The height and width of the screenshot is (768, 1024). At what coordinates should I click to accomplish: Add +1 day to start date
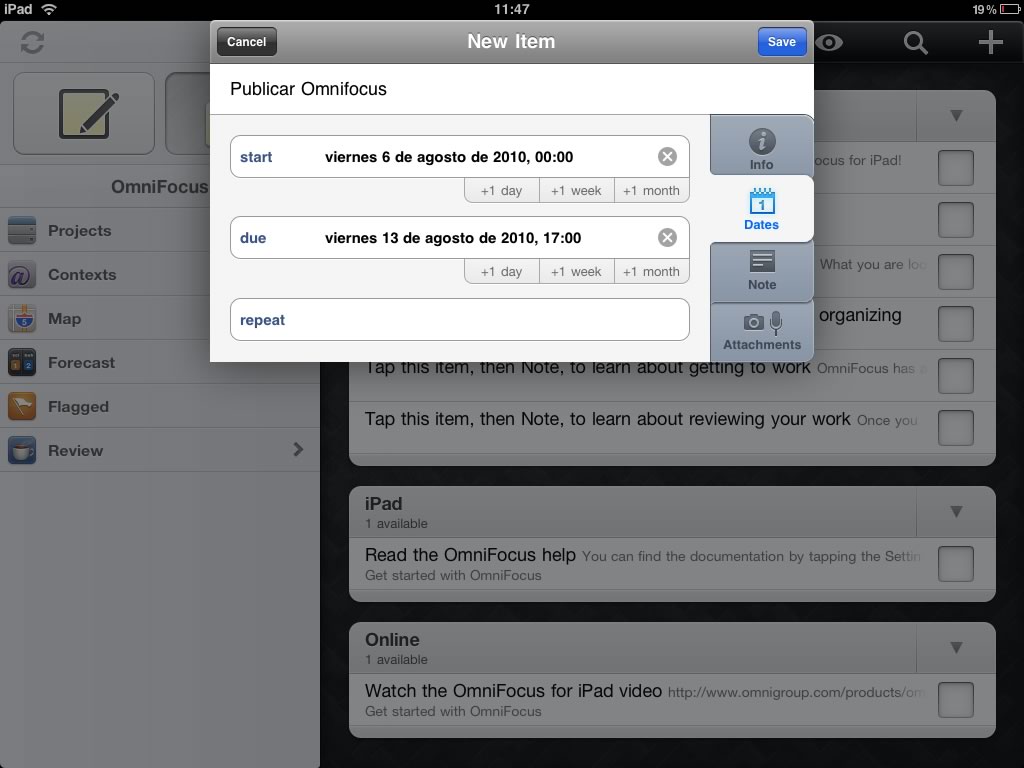coord(502,191)
